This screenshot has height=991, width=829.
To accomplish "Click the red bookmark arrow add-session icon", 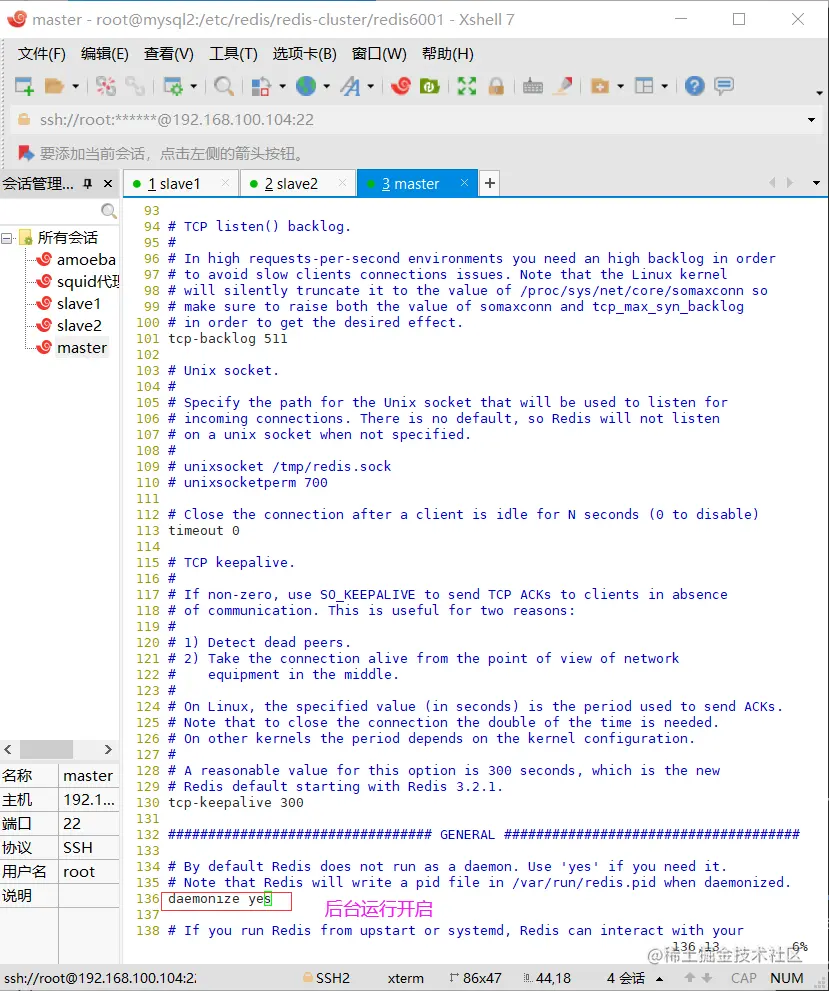I will [25, 153].
